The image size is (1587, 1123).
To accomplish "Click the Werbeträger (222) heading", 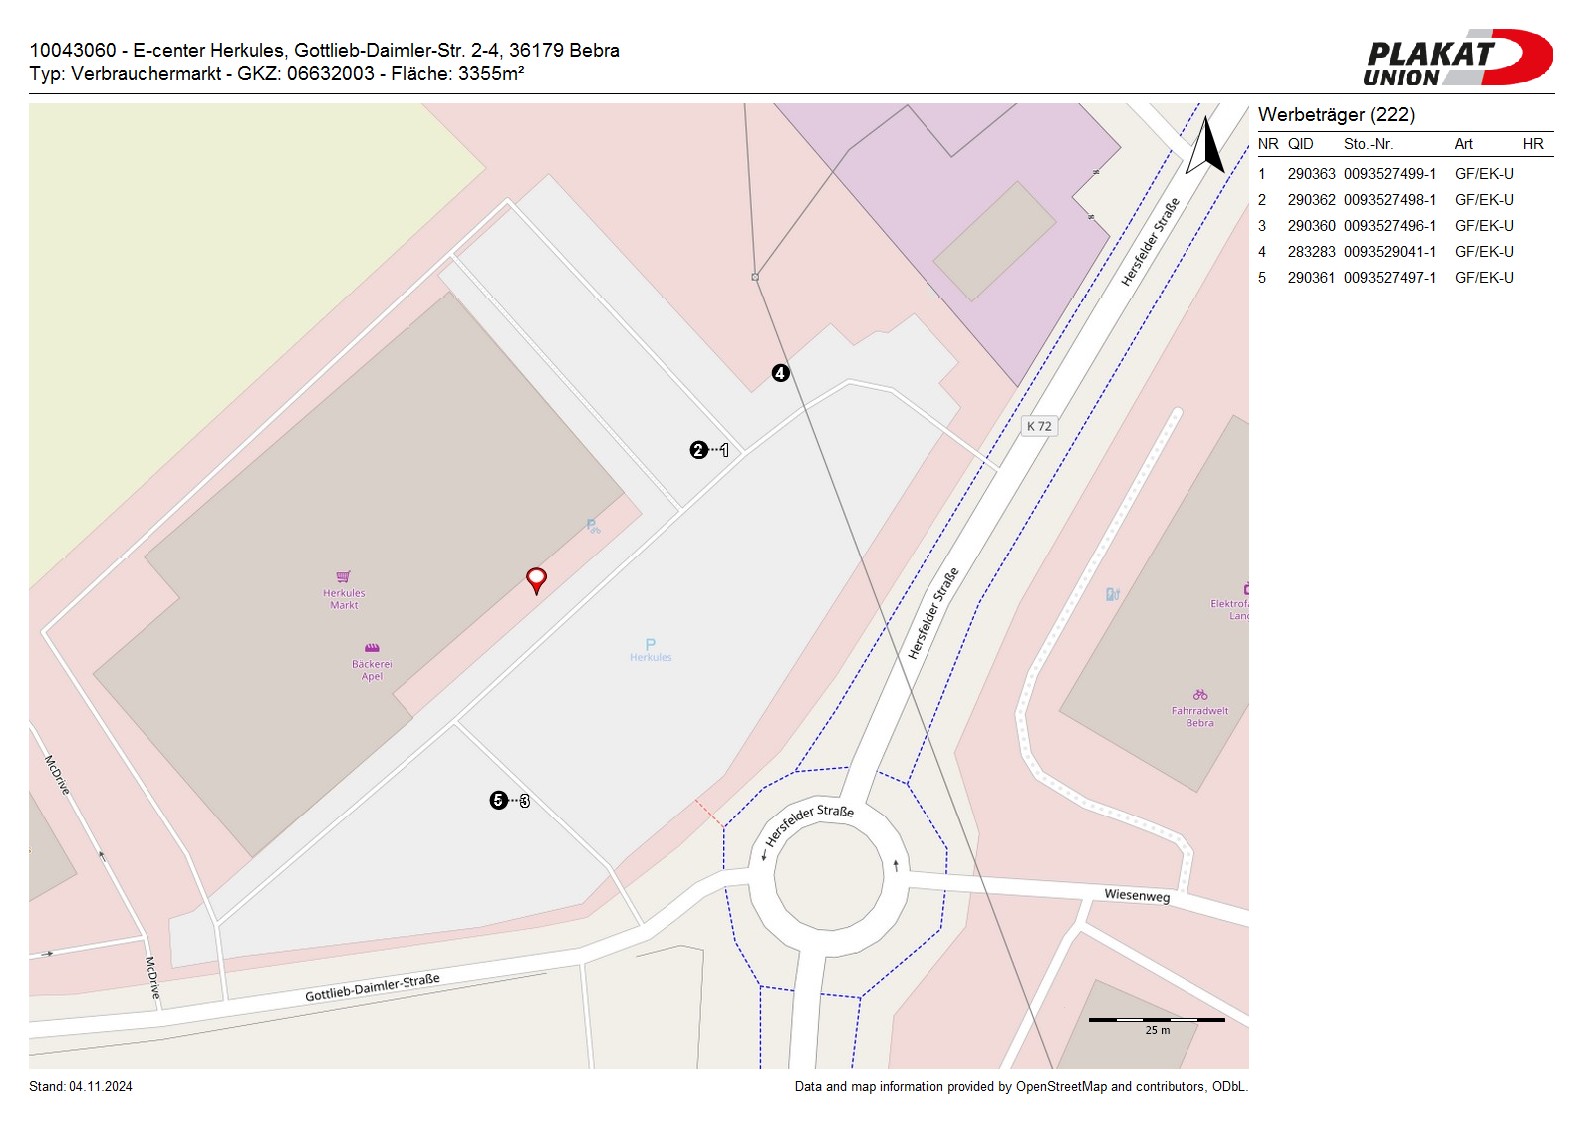I will pyautogui.click(x=1336, y=115).
